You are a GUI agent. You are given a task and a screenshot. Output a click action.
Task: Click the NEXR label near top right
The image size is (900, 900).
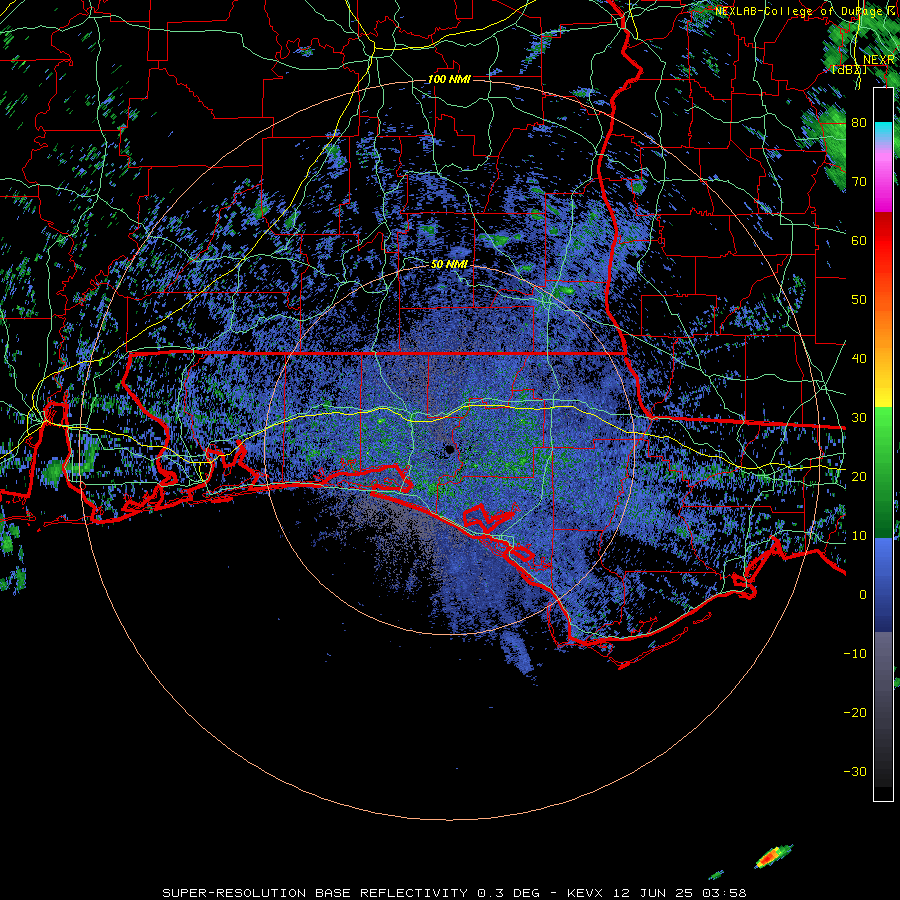point(878,60)
